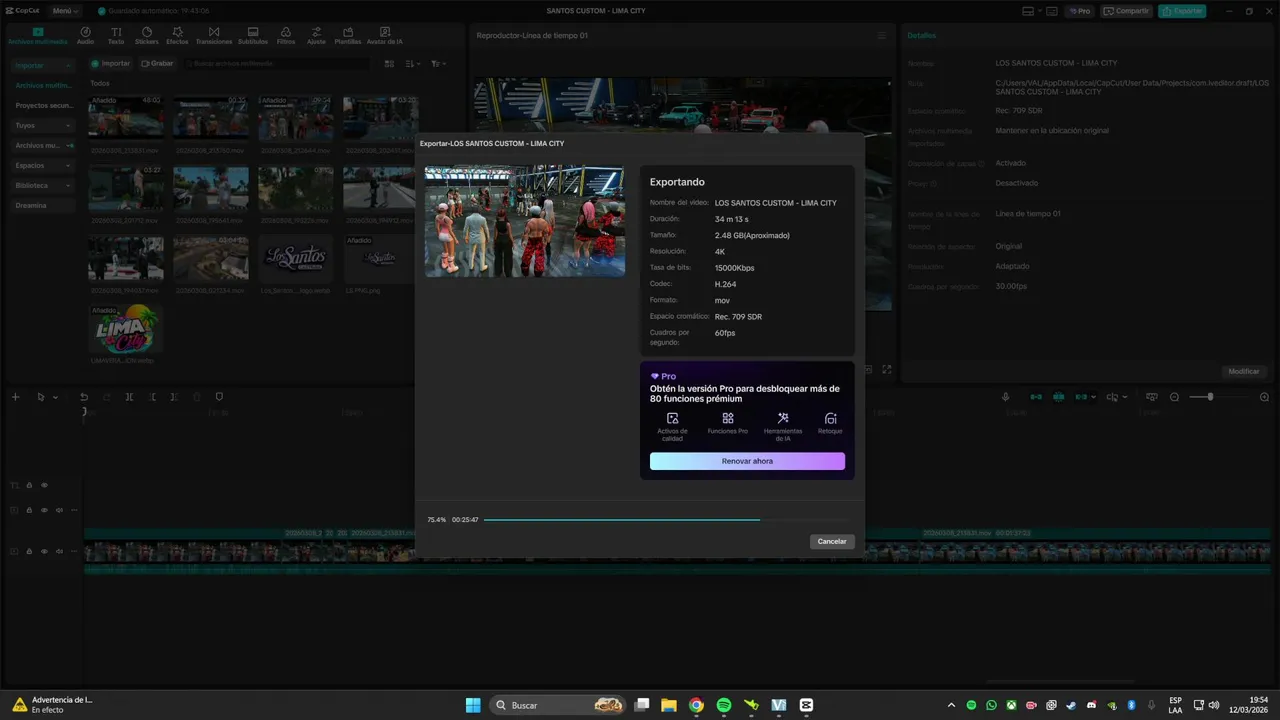Click the timeline zoom out icon
The width and height of the screenshot is (1280, 720).
pos(1175,397)
